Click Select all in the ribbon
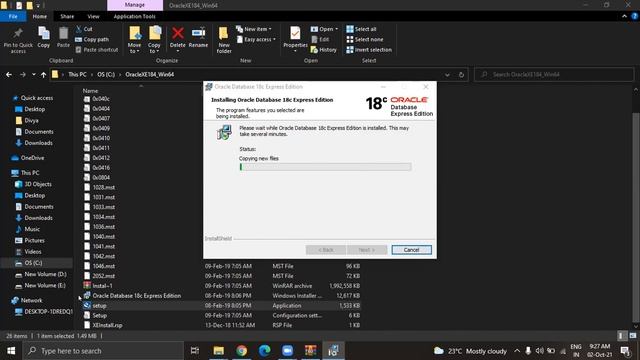 pos(361,29)
